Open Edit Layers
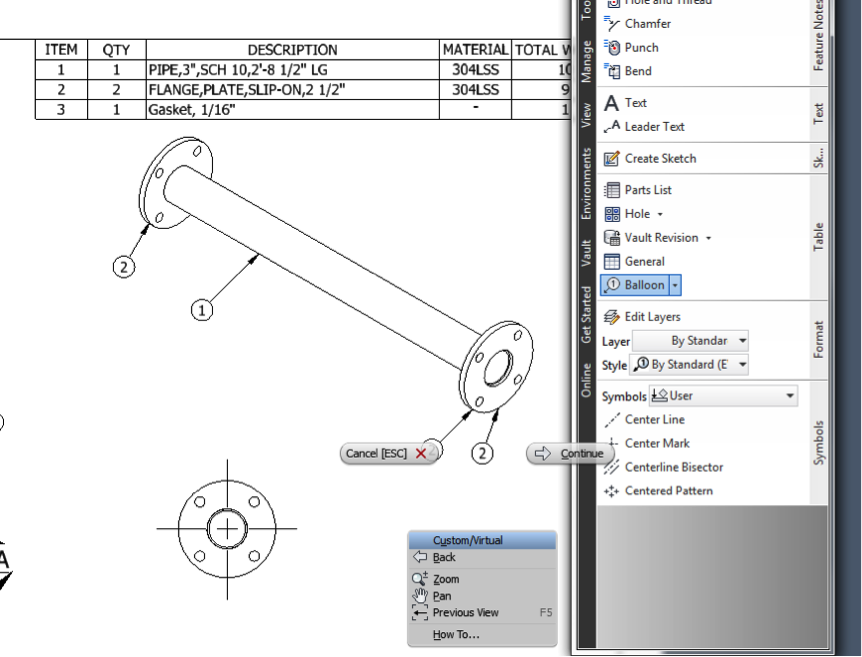Viewport: 862px width, 657px height. point(642,317)
